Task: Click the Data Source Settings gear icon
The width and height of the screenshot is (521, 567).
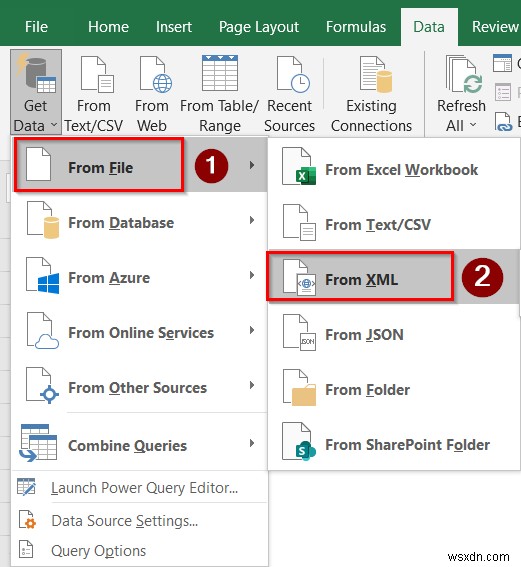Action: [x=27, y=520]
